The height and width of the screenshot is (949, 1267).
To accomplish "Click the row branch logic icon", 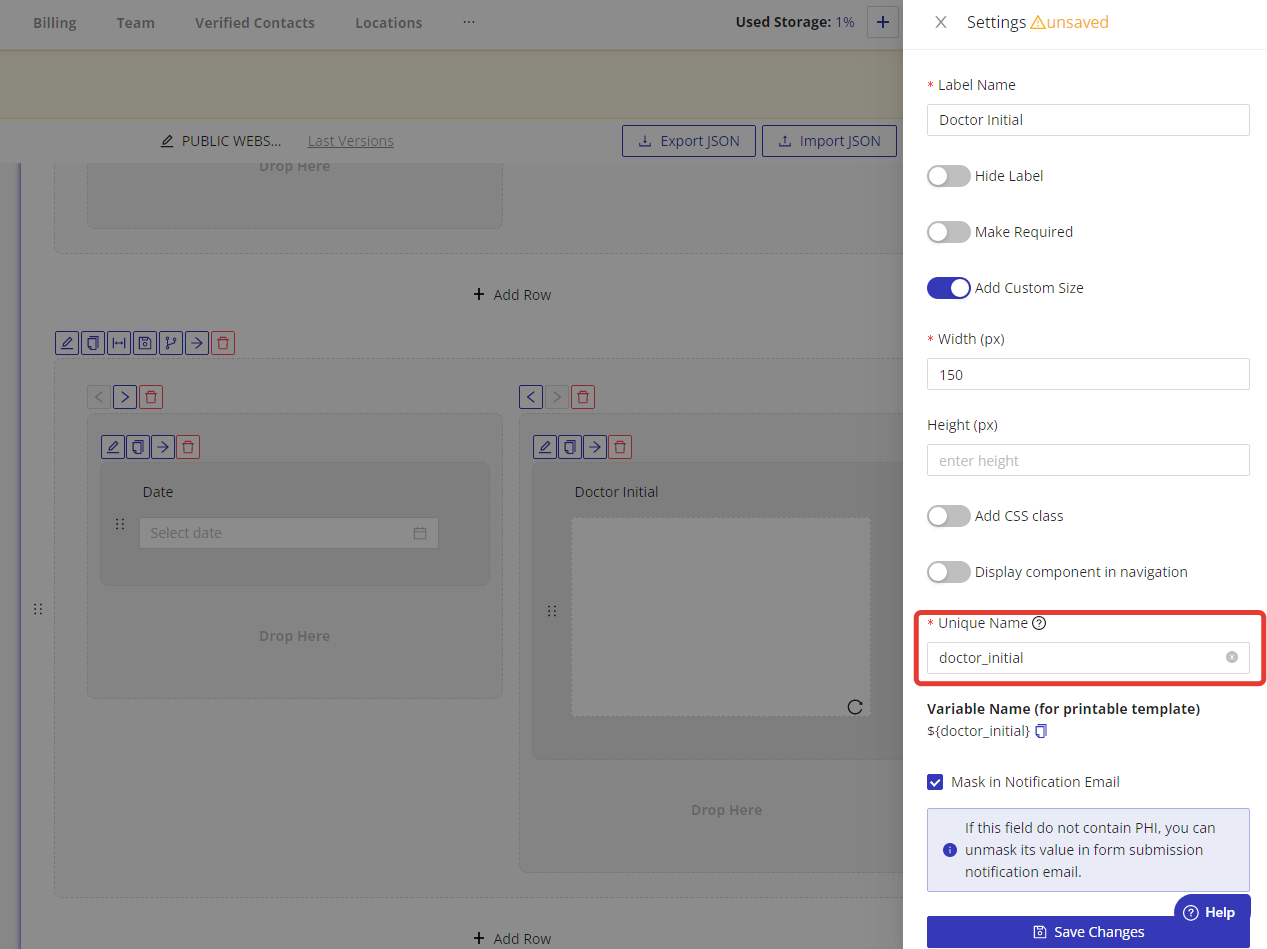I will [x=171, y=343].
